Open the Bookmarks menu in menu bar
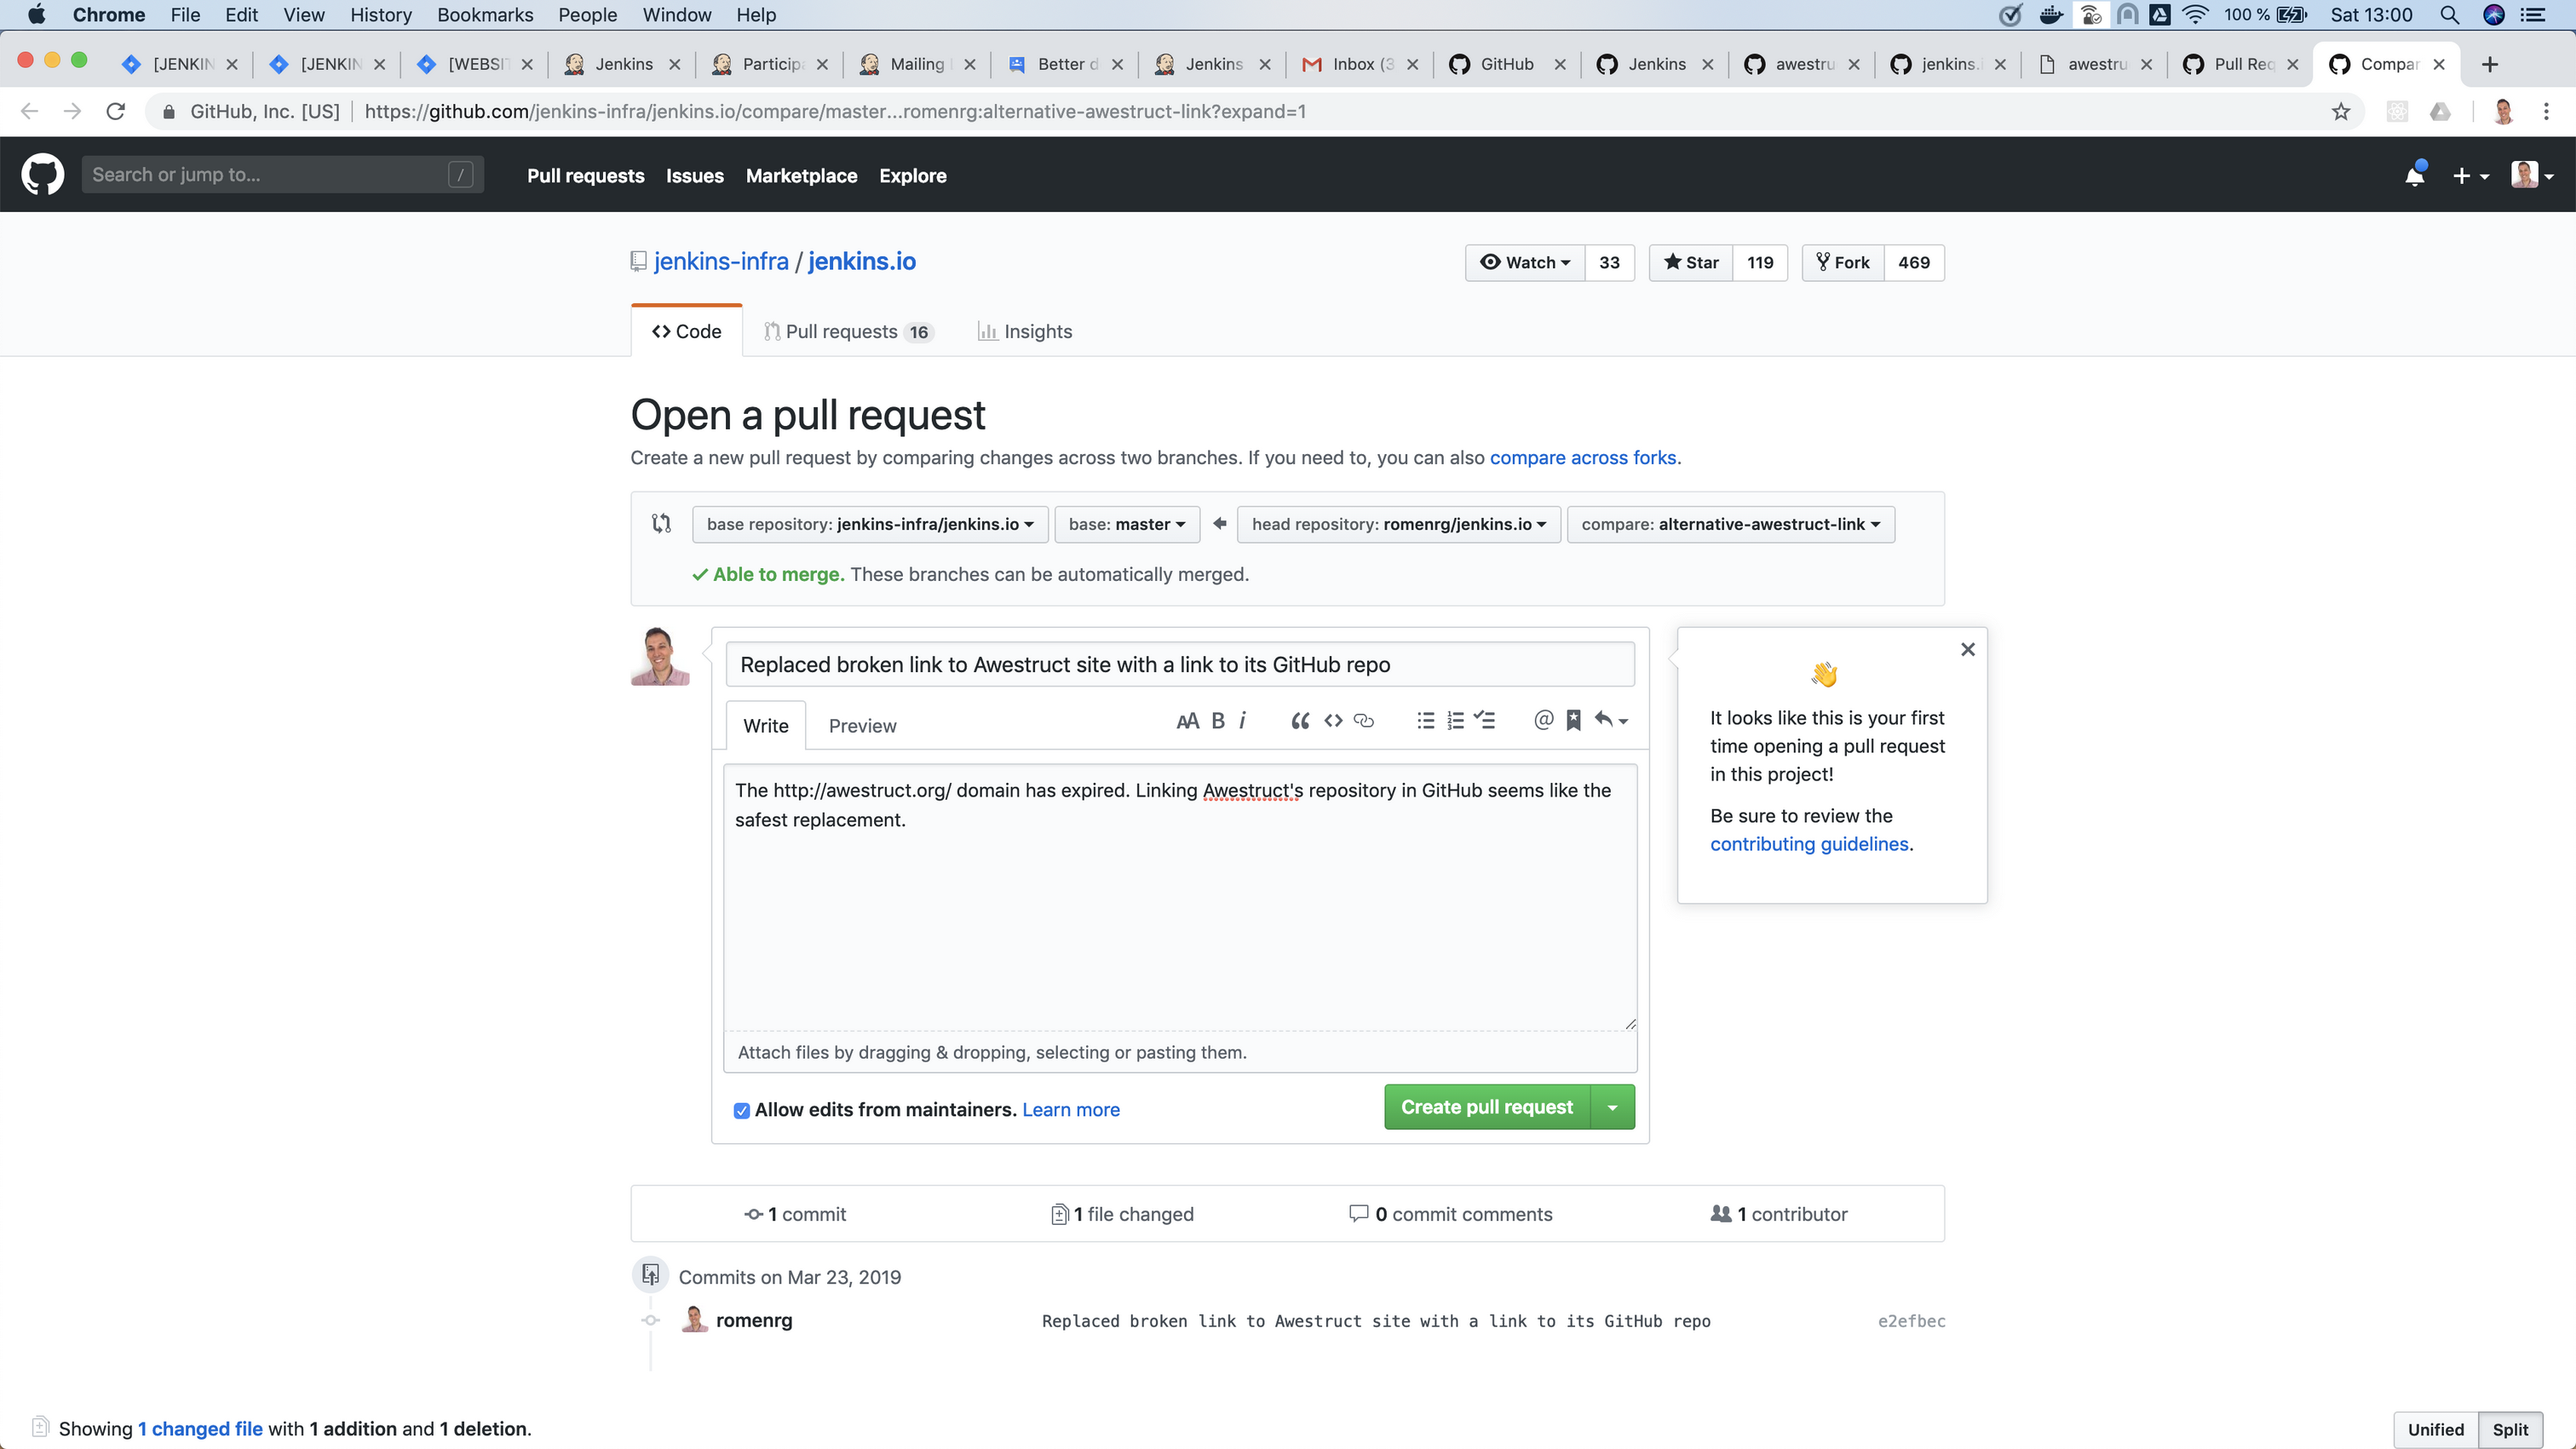The width and height of the screenshot is (2576, 1449). point(484,14)
